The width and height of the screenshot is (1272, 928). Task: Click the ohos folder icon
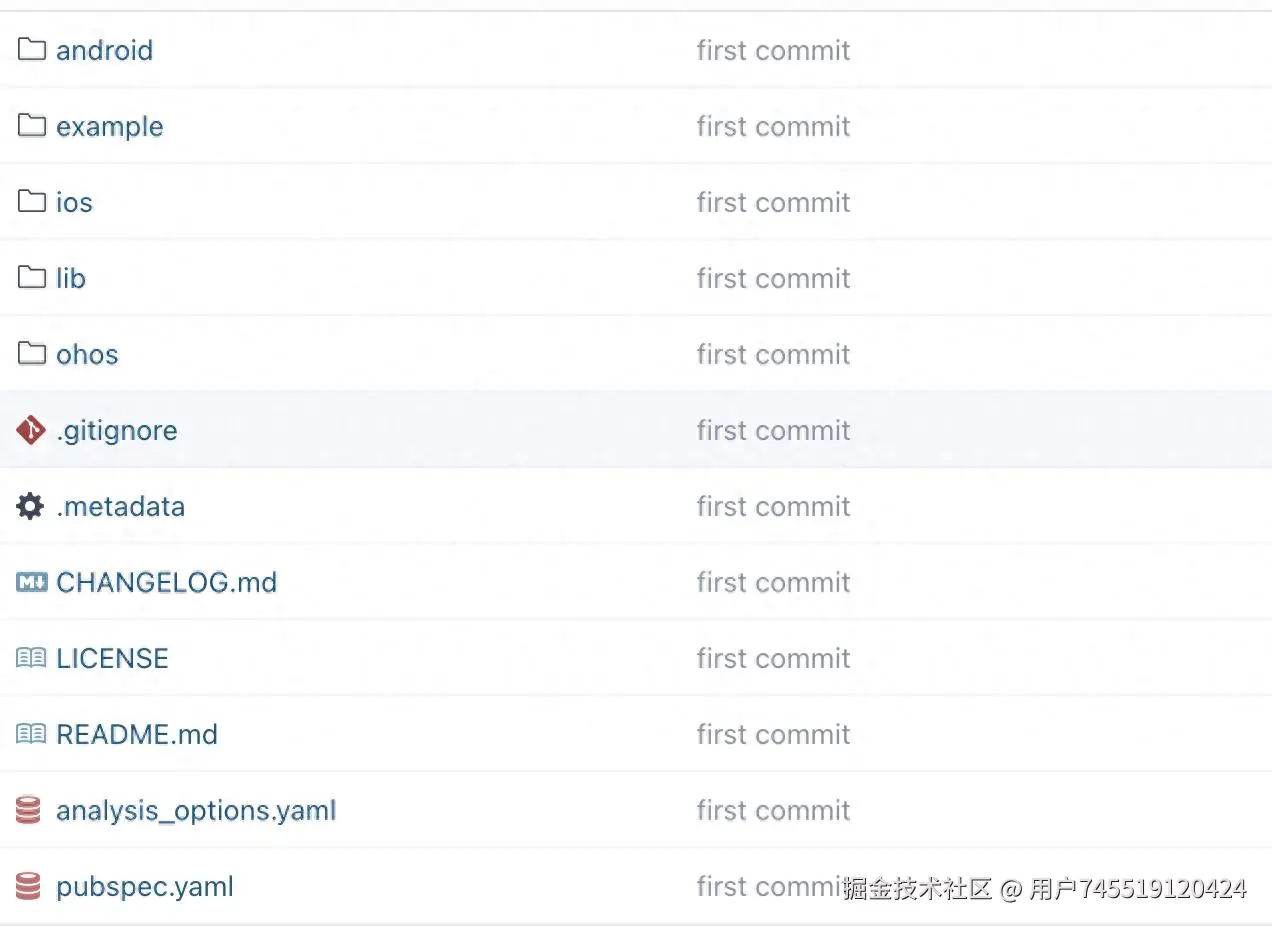32,353
